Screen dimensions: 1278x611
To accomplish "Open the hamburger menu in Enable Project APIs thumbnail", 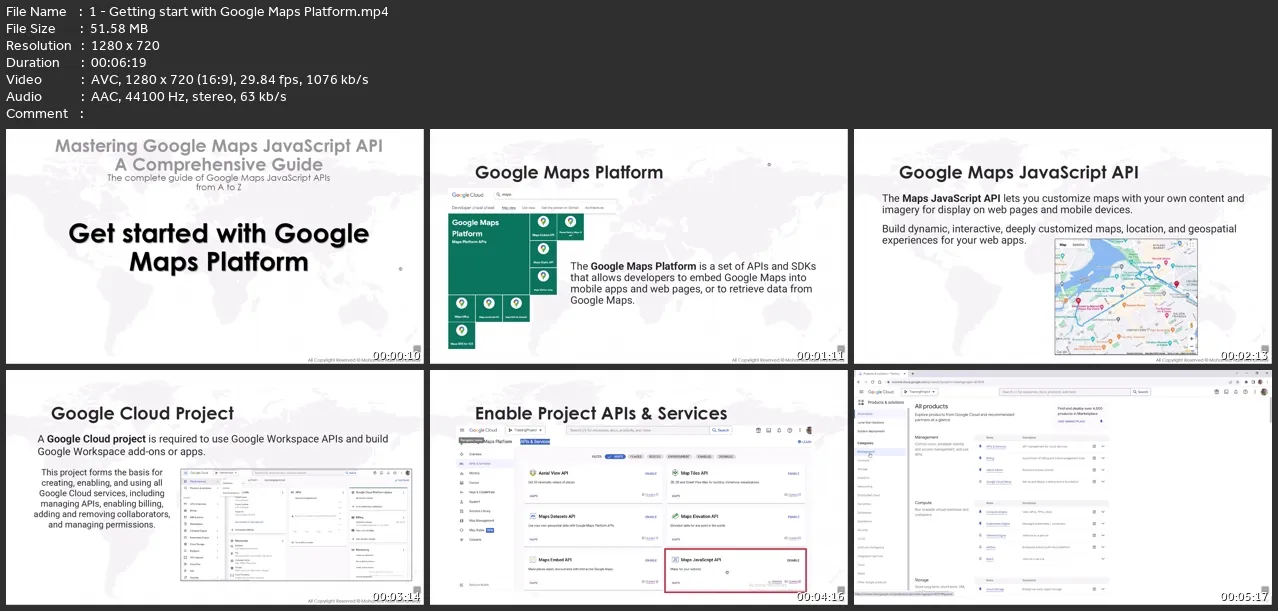I will pos(462,430).
